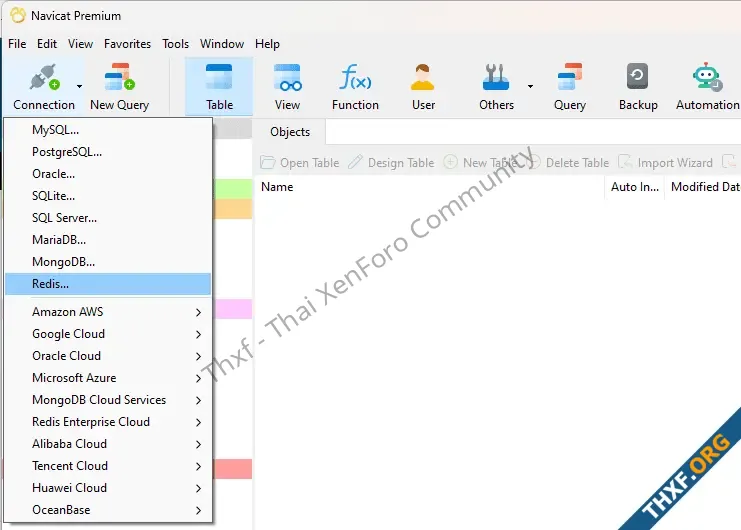Screen dimensions: 741x530
Task: Choose SQL Server... connection type
Action: [108, 218]
